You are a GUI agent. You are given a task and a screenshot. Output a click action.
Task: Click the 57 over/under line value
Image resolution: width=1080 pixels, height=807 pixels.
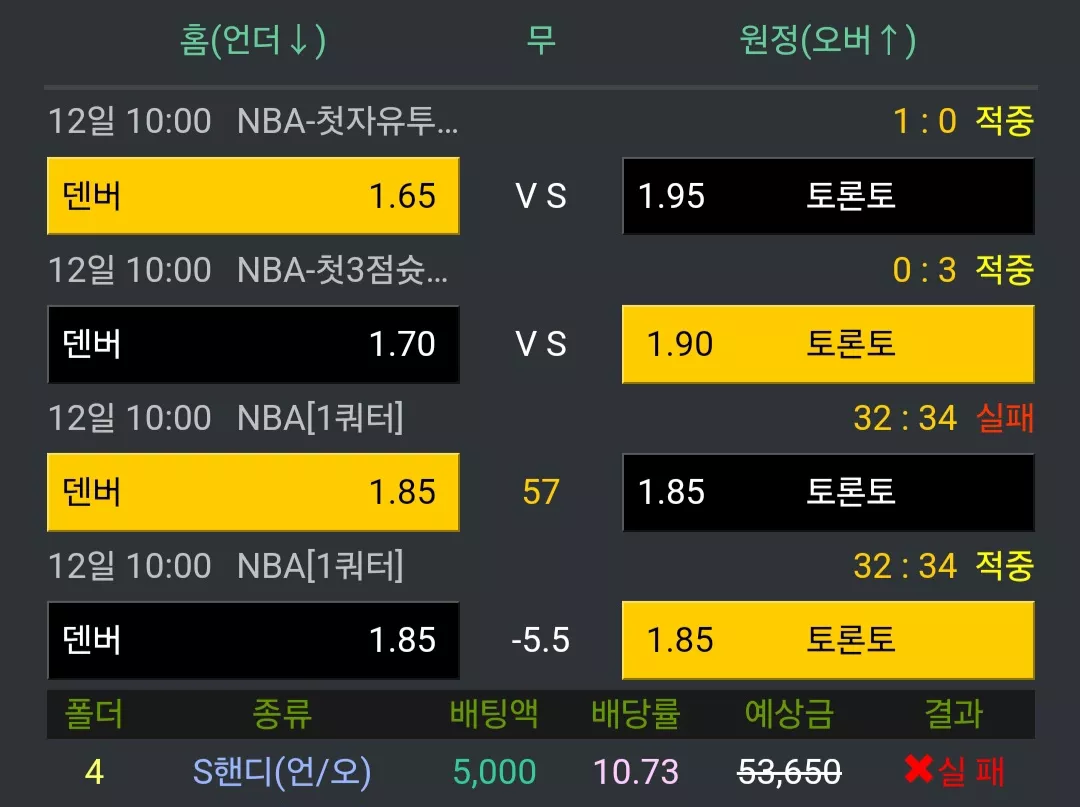point(541,492)
